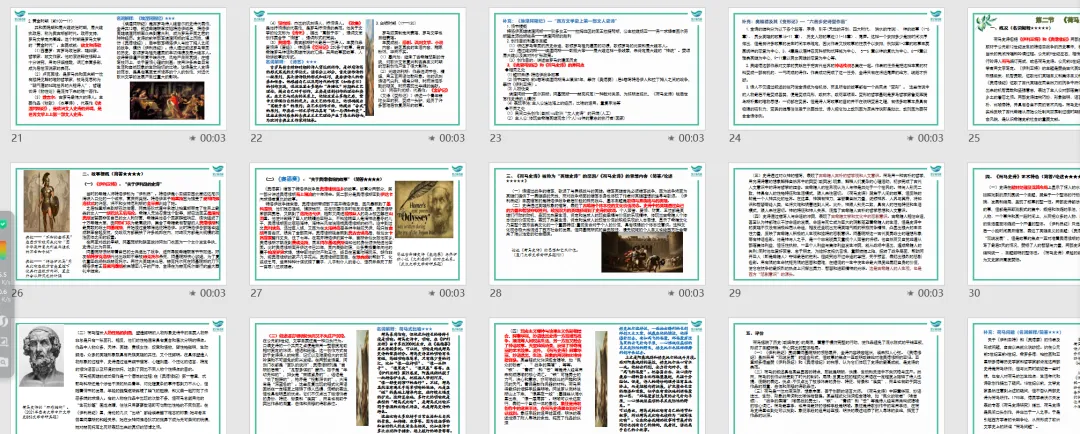
Task: Select slide 24 thumbnail
Action: pos(836,69)
